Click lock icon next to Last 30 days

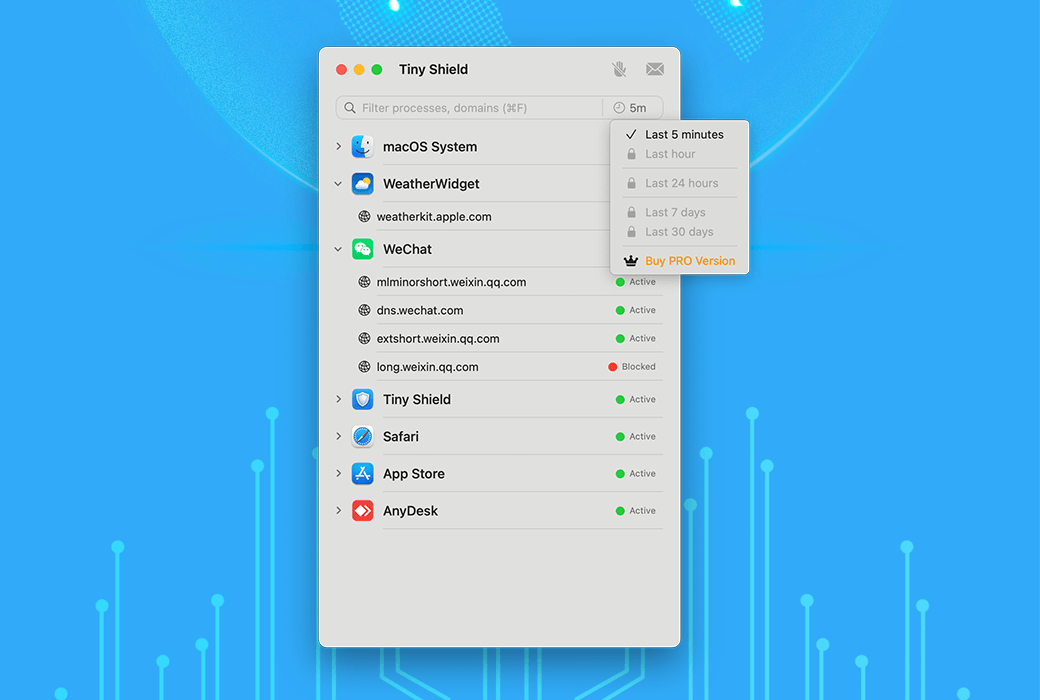point(631,232)
